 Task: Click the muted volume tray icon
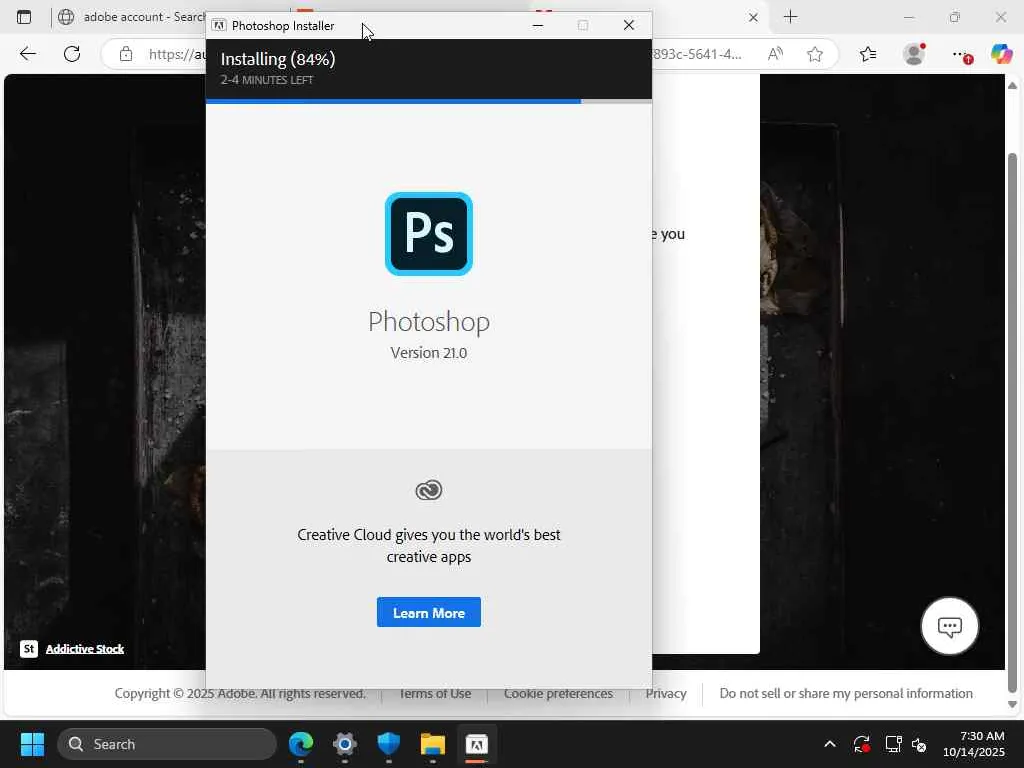coord(920,744)
